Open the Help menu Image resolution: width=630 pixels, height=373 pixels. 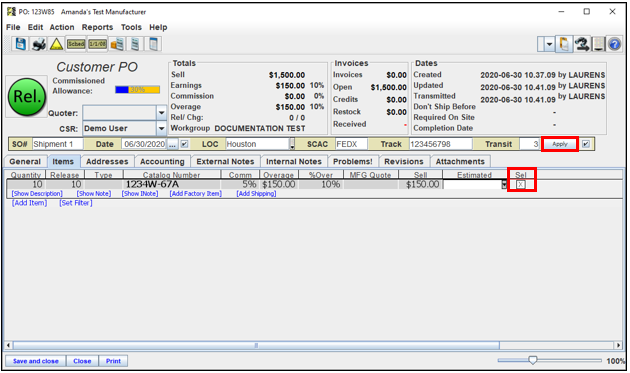pyautogui.click(x=158, y=27)
